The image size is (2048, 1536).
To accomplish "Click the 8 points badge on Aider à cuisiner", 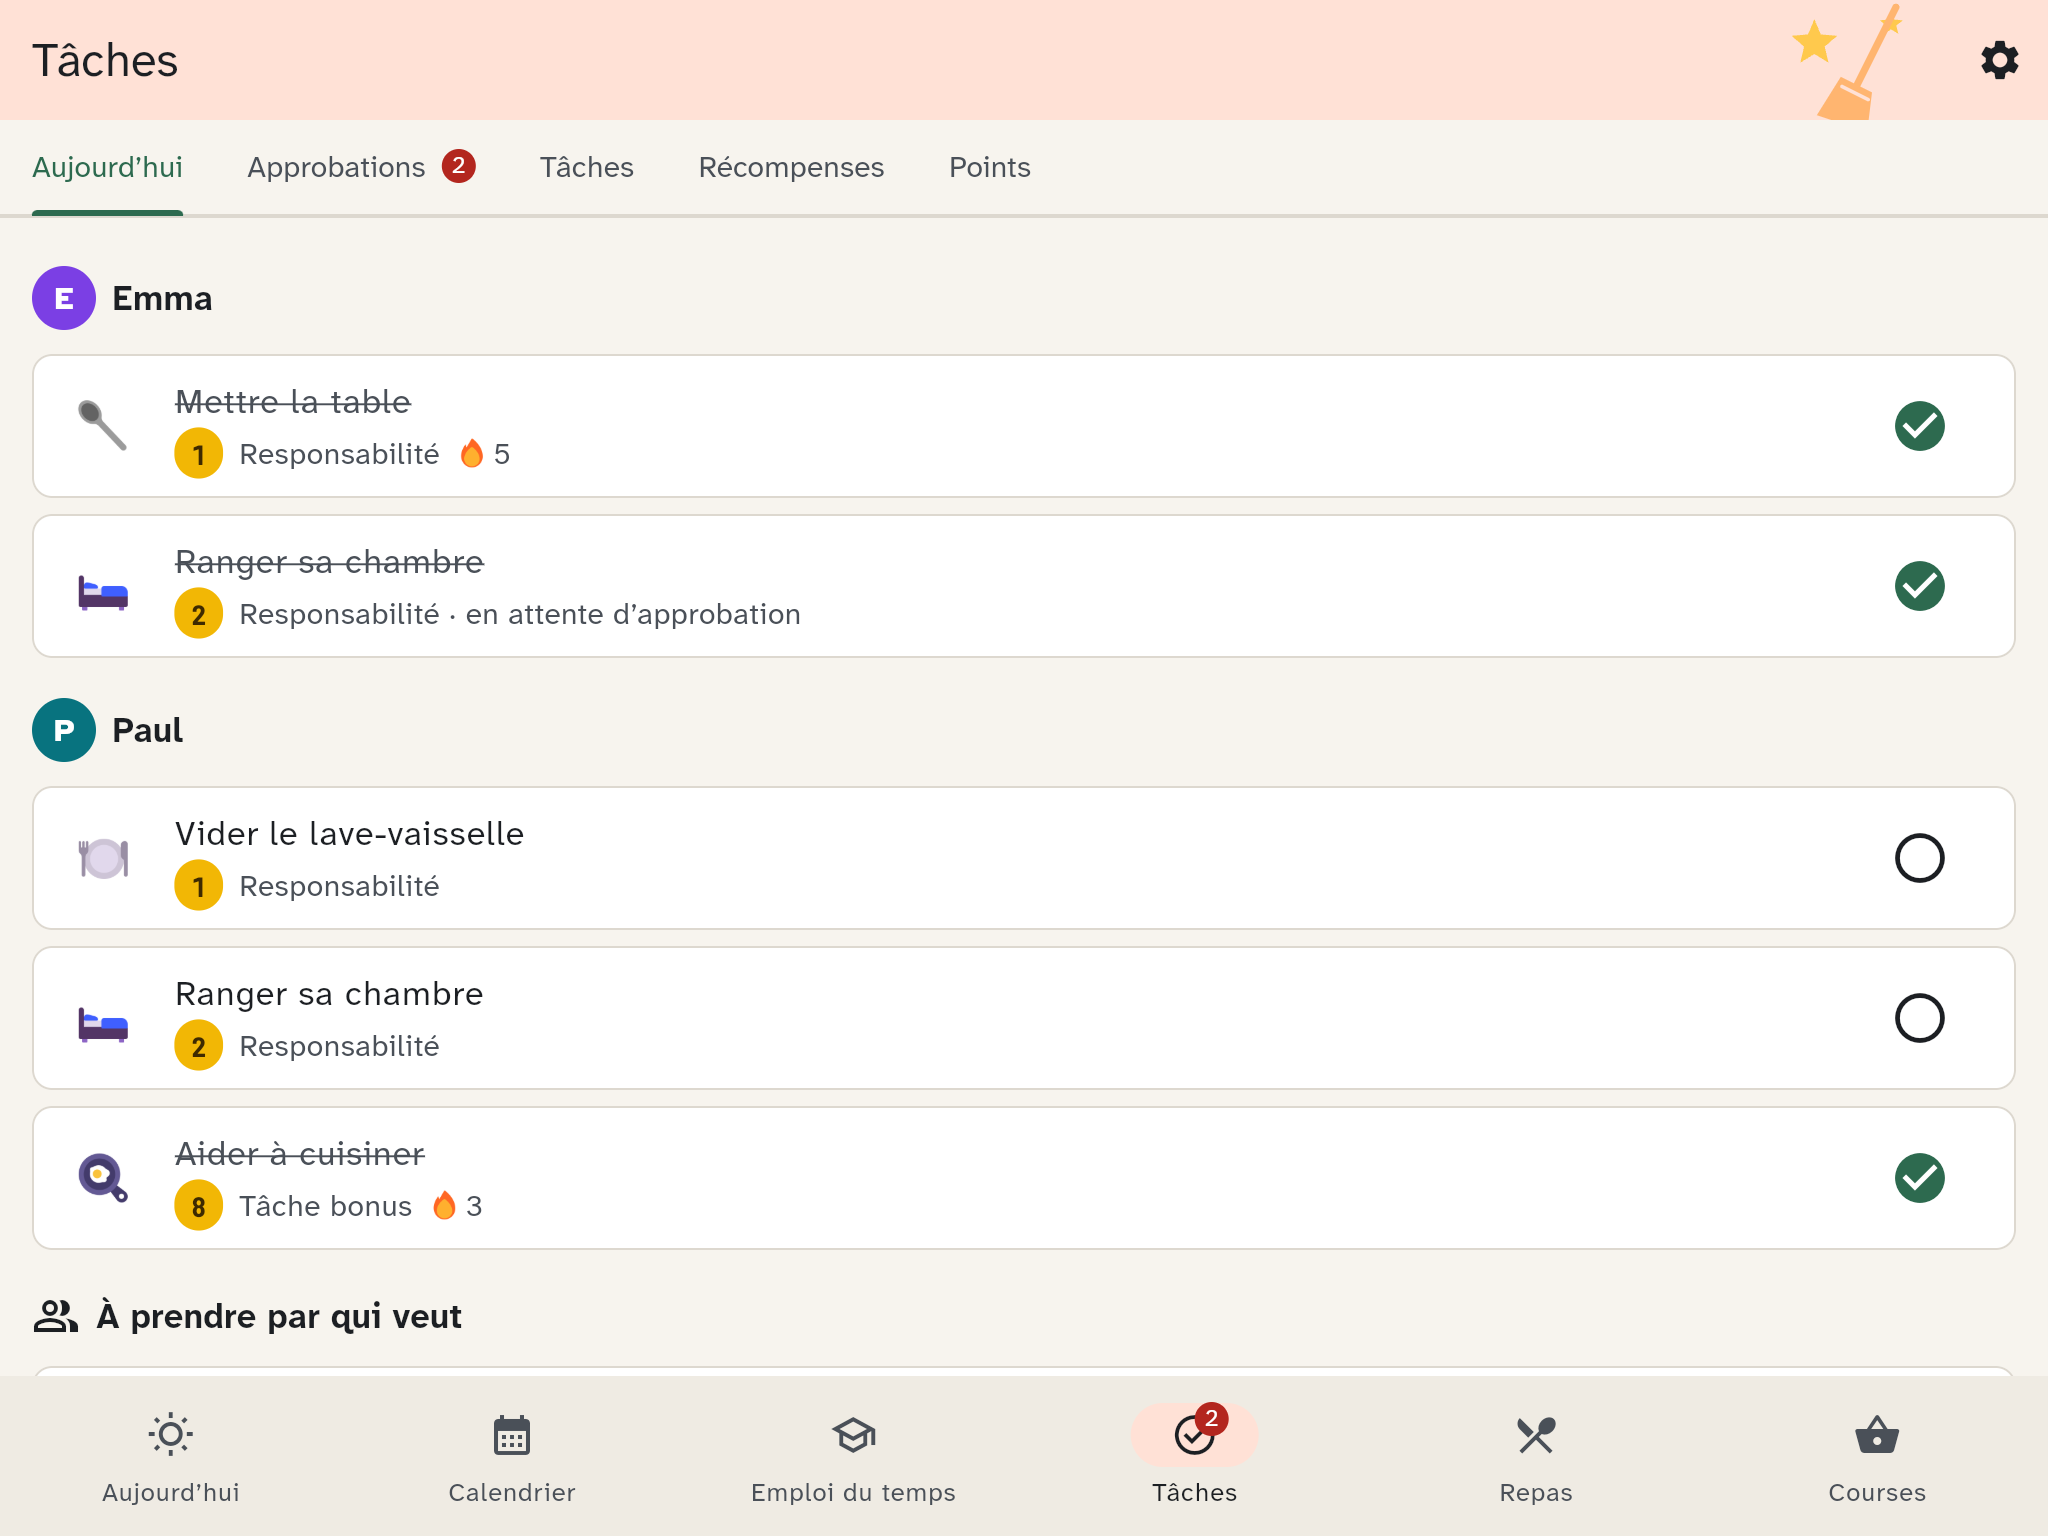I will tap(199, 1206).
